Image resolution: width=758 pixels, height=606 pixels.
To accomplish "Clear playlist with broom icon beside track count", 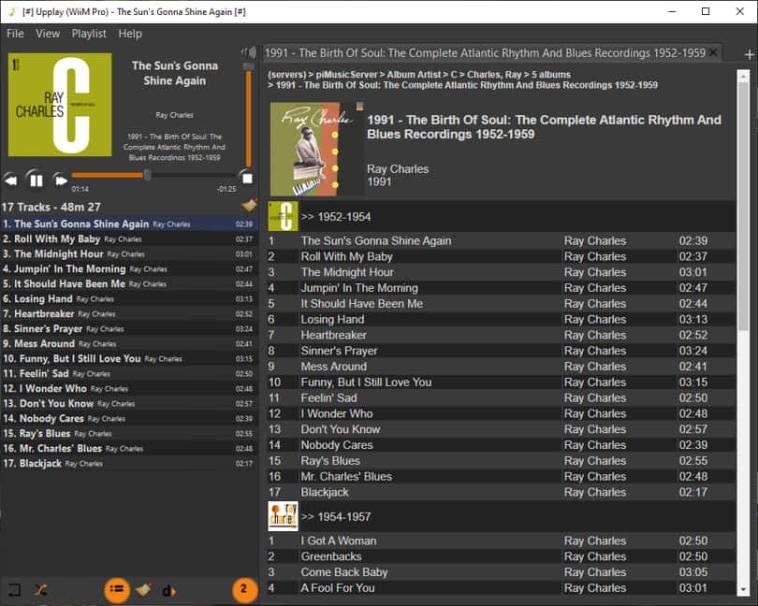I will (249, 206).
